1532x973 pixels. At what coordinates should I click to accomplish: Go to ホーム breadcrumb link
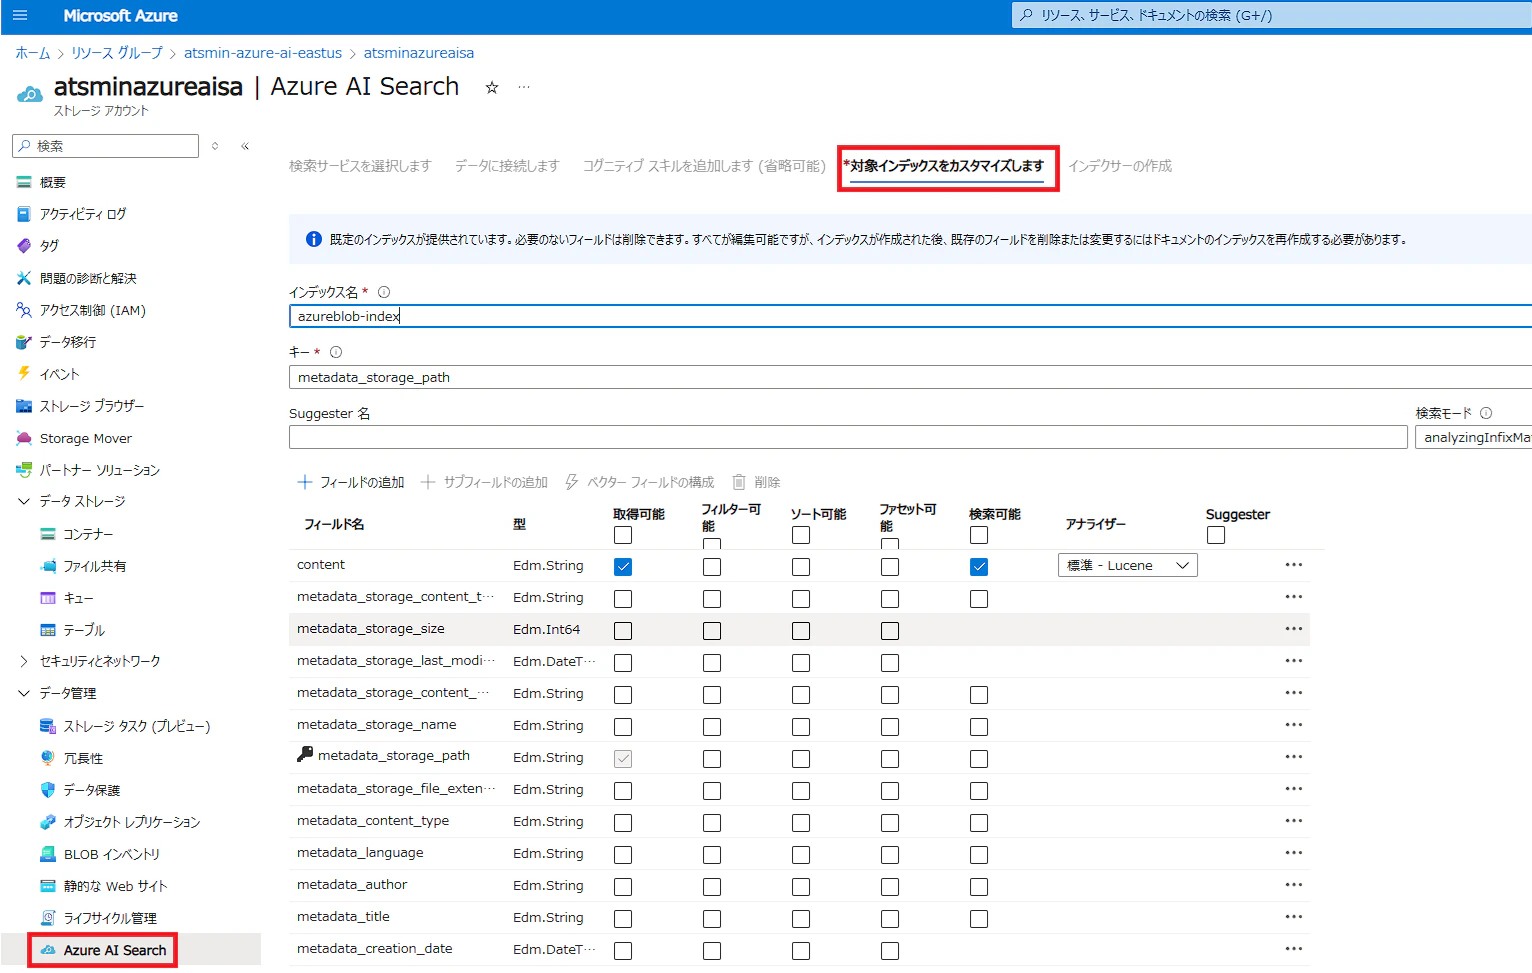33,53
